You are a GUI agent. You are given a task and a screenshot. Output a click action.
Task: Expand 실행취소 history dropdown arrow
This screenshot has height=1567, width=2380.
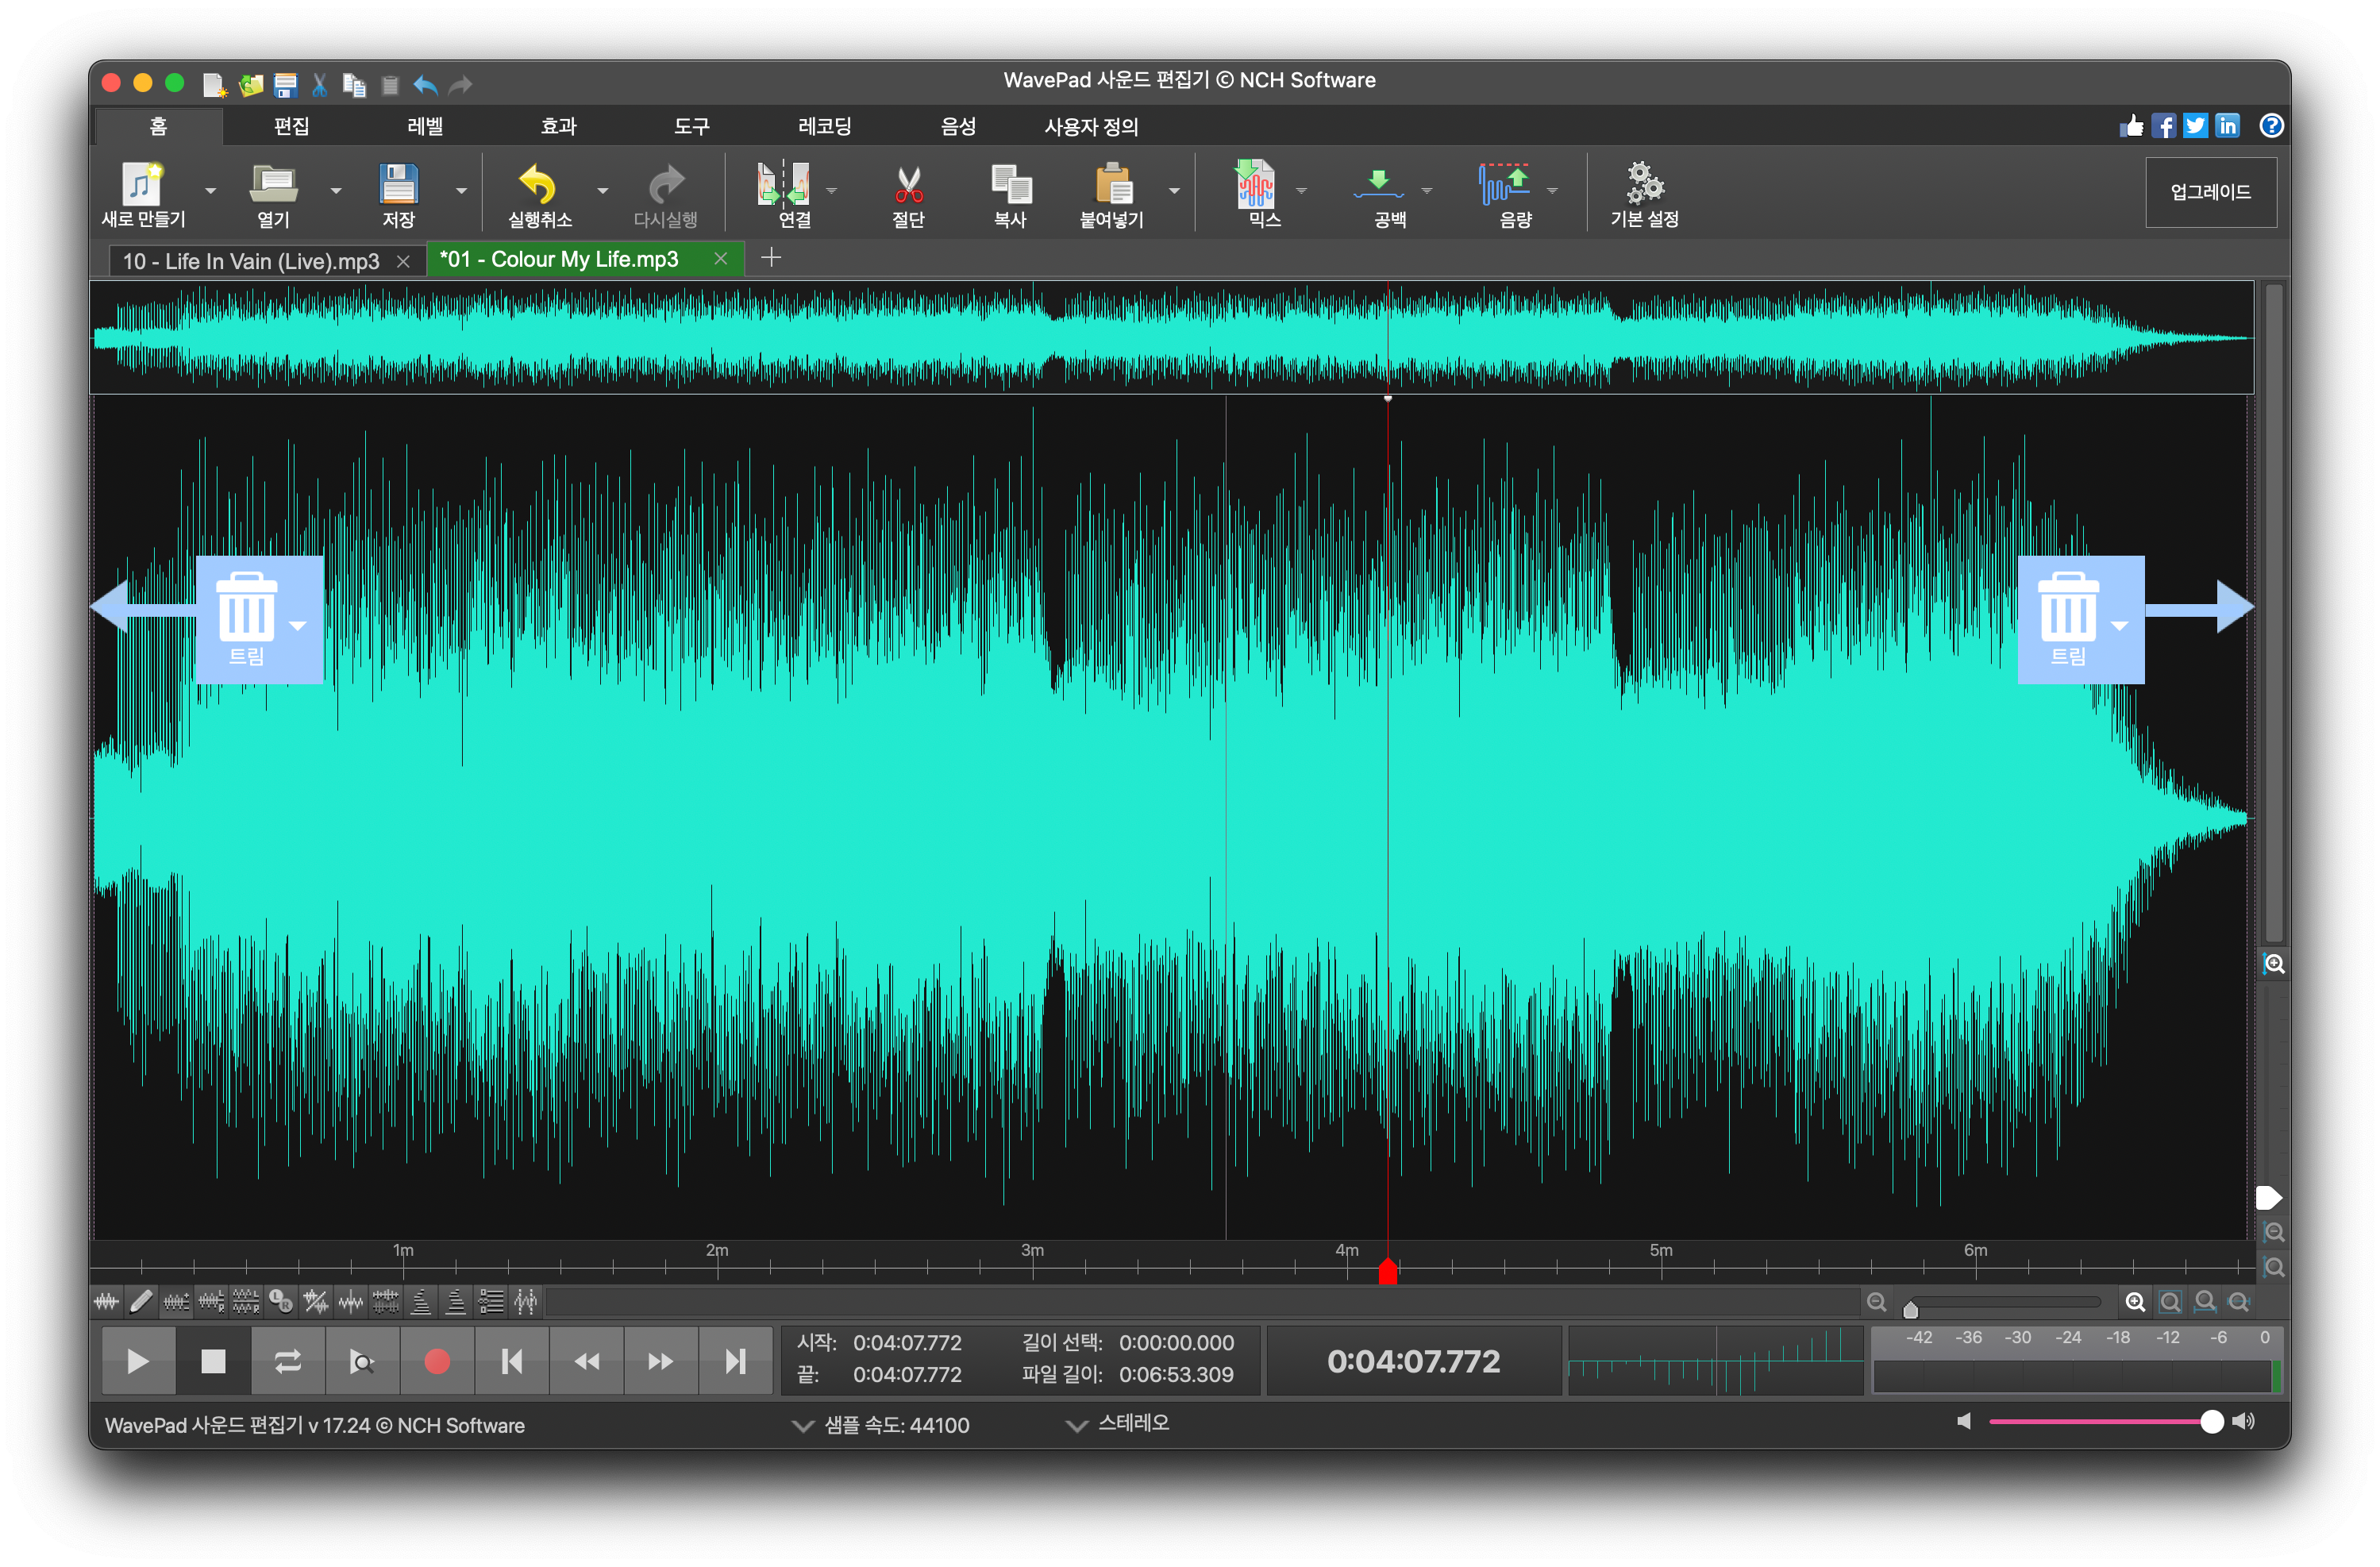point(603,190)
